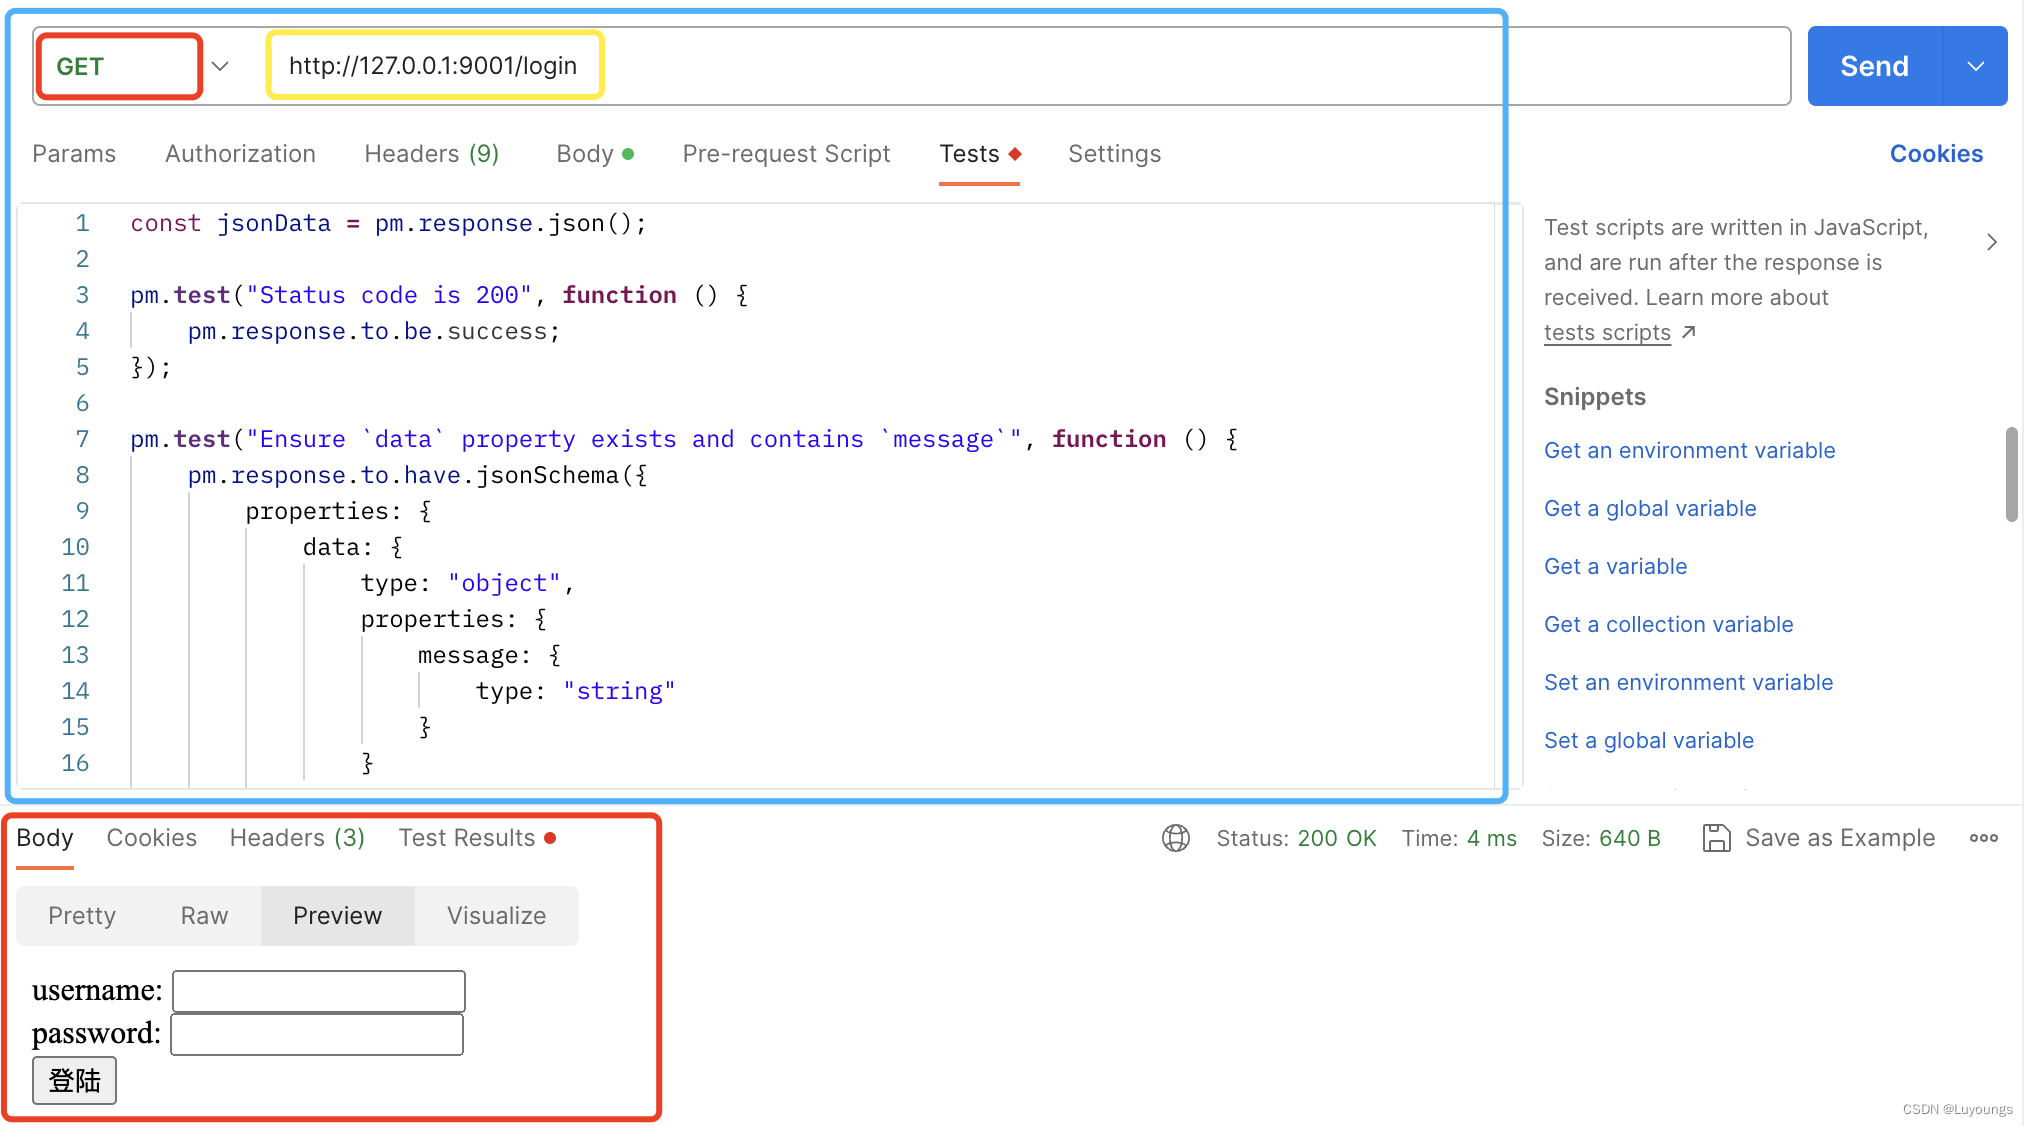2028x1126 pixels.
Task: Click the 'Status: 200 OK' response status
Action: pyautogui.click(x=1296, y=838)
